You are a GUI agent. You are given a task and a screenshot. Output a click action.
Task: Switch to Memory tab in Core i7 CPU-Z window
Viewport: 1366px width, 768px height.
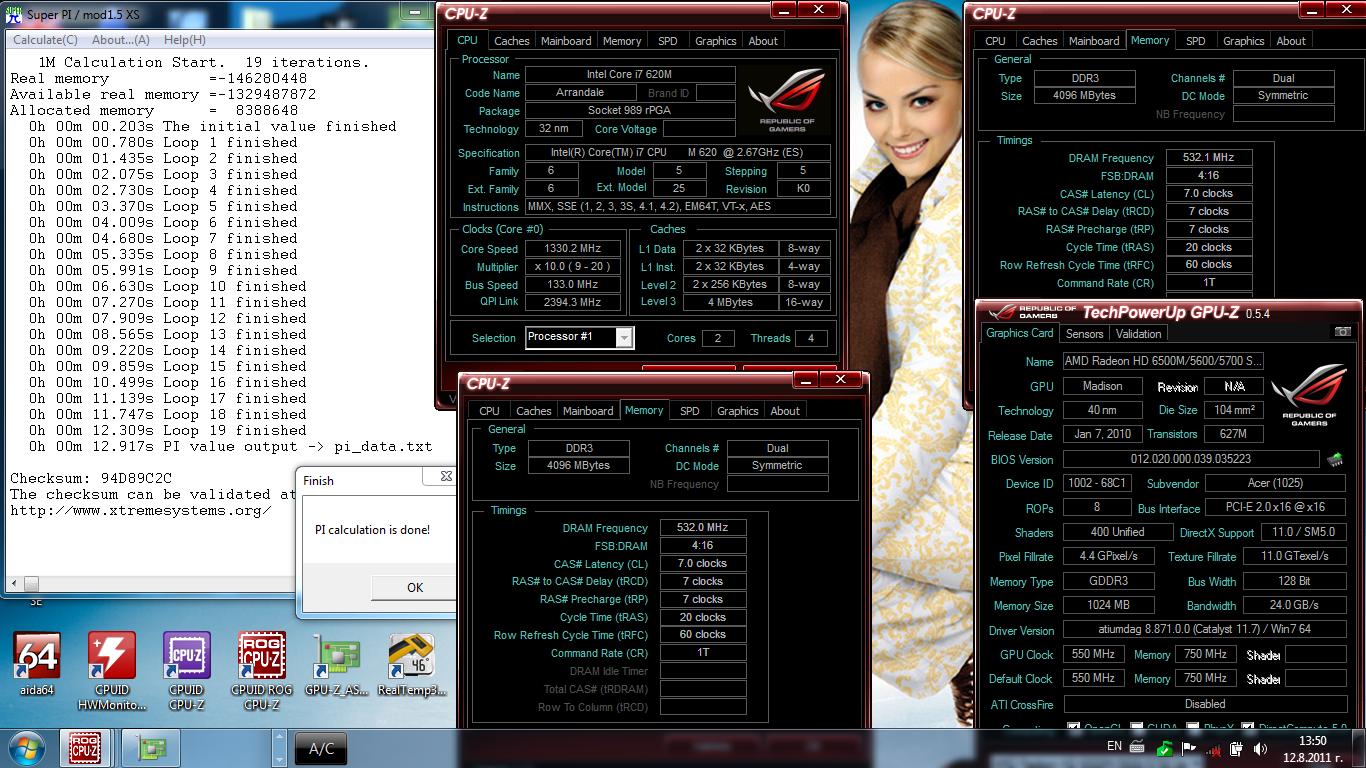[x=622, y=41]
